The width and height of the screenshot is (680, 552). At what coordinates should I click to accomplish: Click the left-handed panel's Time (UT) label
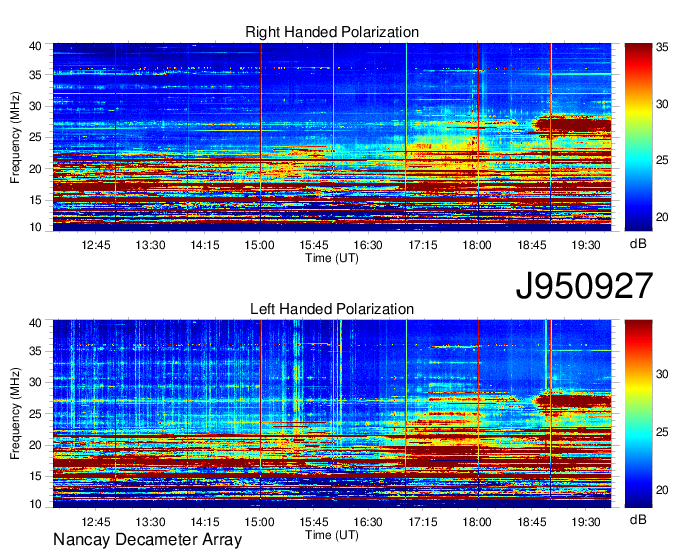[x=332, y=535]
